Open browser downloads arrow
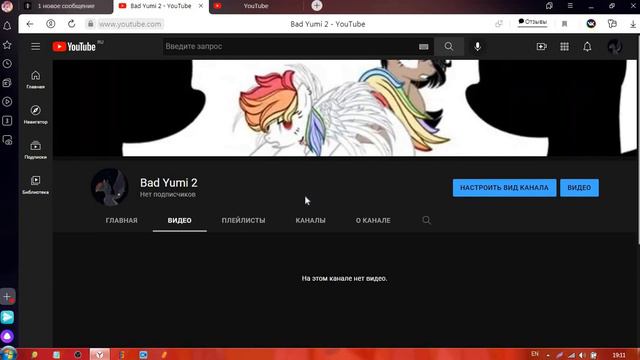 point(633,24)
